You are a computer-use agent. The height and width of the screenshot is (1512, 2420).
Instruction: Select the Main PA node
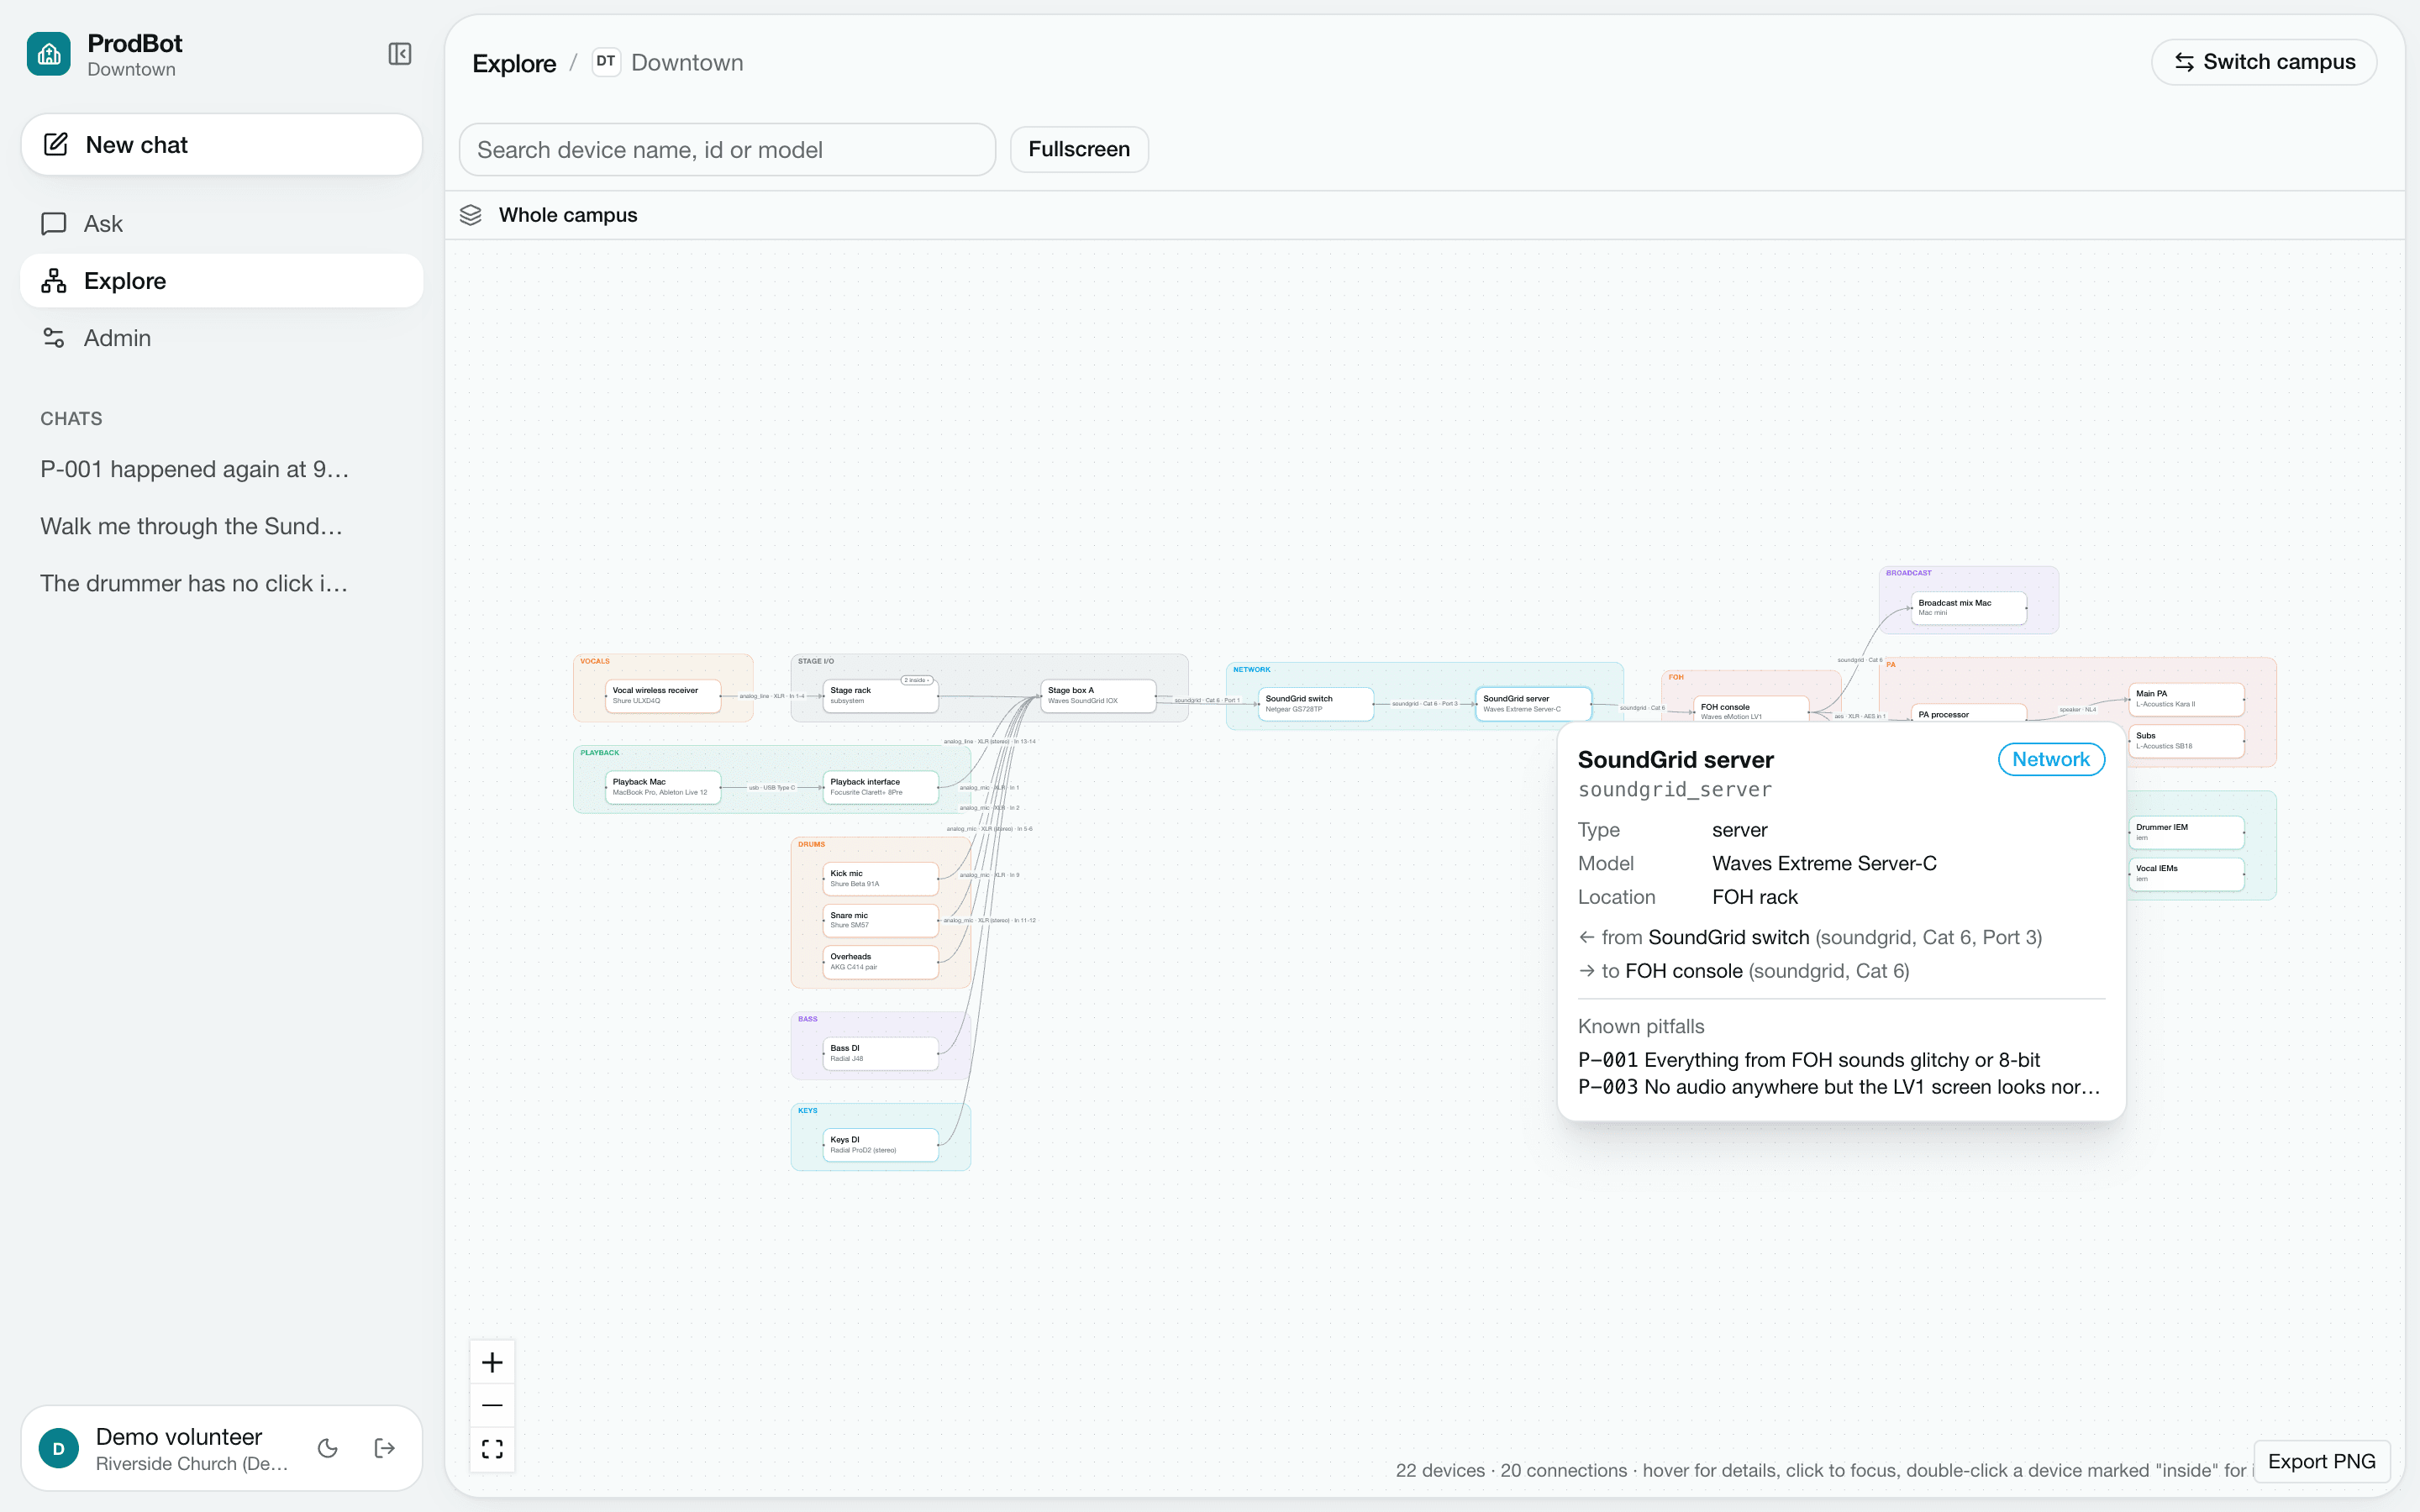2186,698
